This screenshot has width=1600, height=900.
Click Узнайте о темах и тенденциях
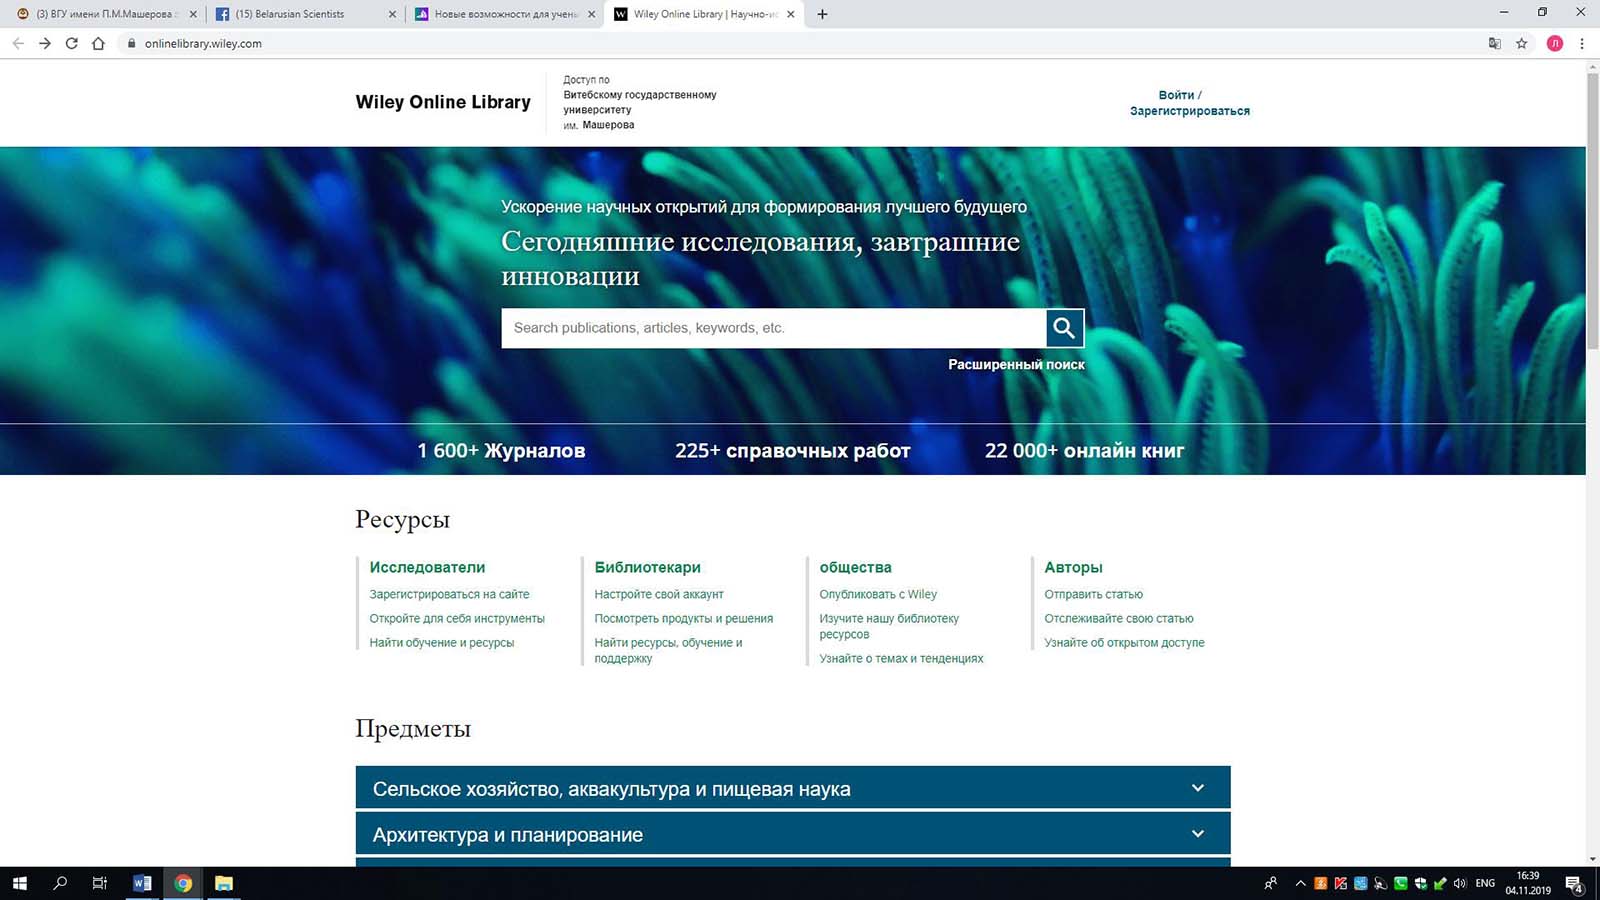point(901,658)
